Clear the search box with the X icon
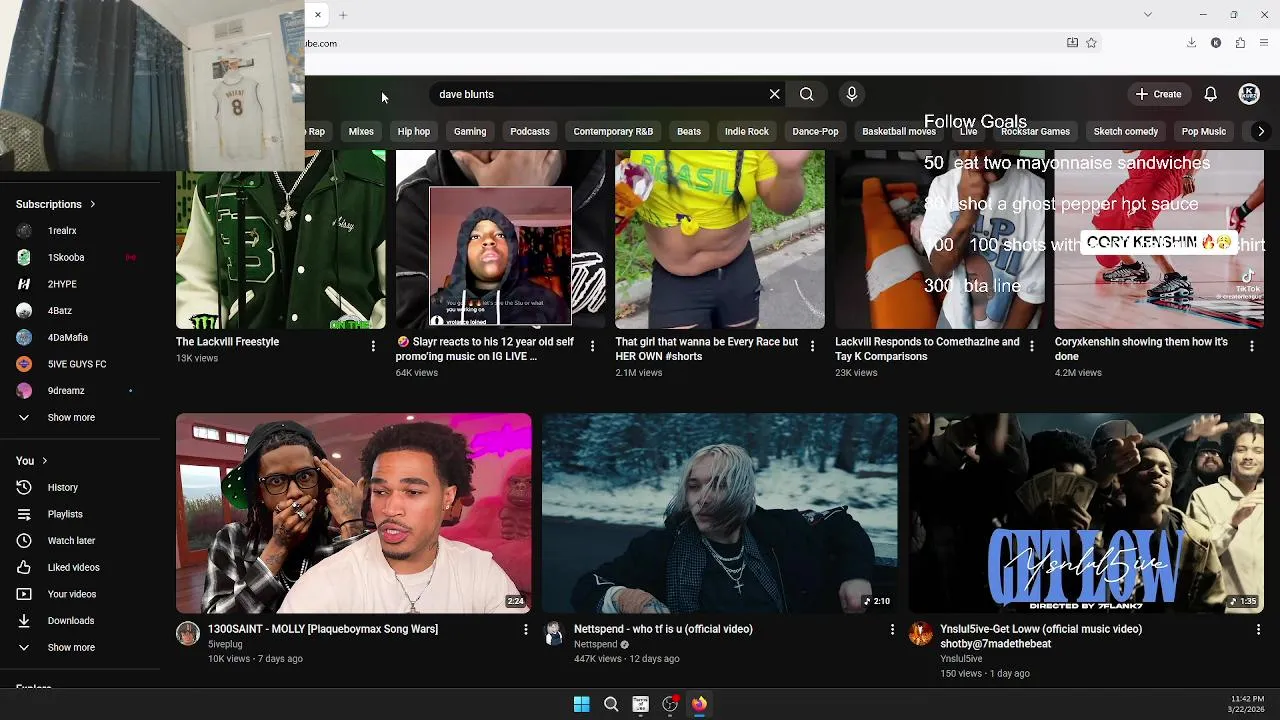Screen dimensions: 1280x720 (x=774, y=94)
